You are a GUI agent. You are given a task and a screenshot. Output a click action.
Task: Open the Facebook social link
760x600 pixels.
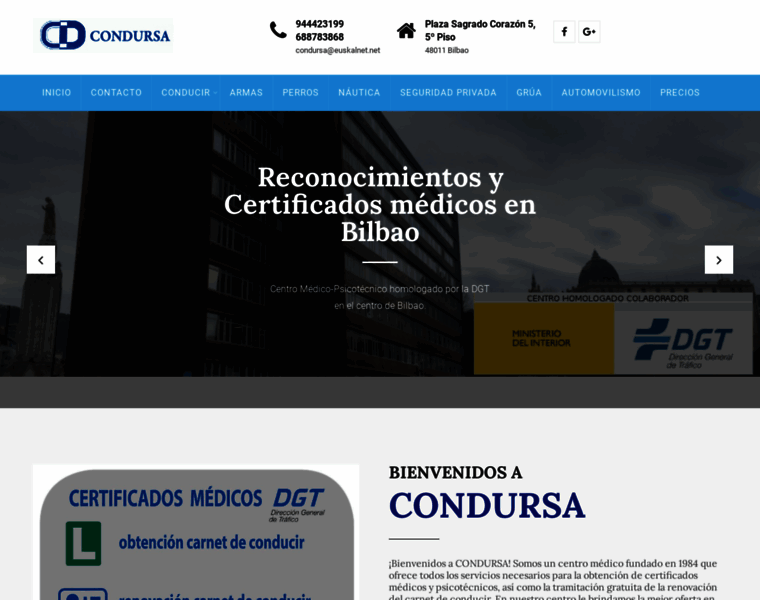[x=564, y=32]
